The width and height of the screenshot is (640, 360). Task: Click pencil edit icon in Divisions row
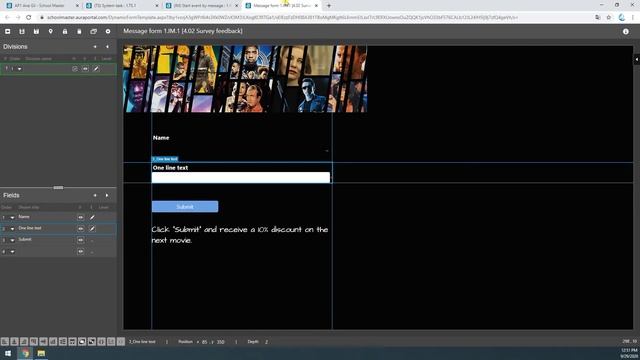click(96, 69)
